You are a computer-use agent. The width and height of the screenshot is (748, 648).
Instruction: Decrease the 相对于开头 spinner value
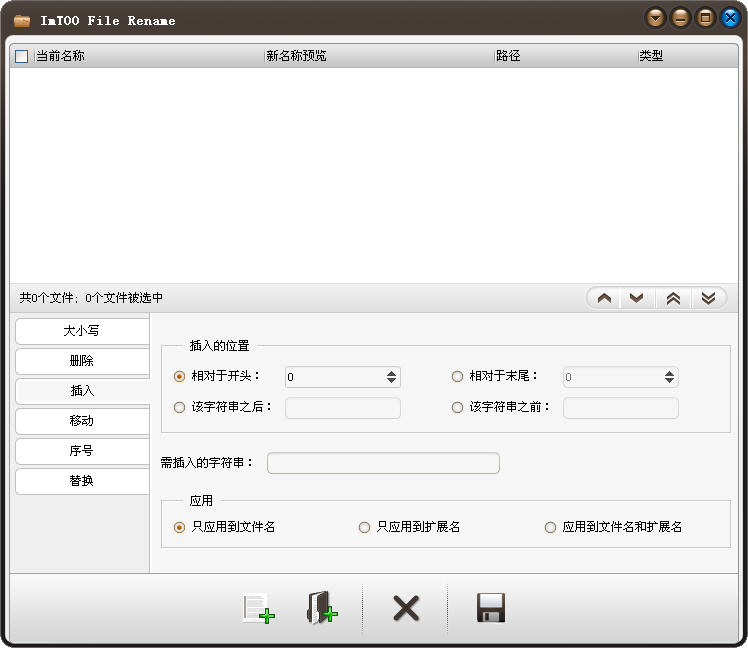click(x=391, y=380)
